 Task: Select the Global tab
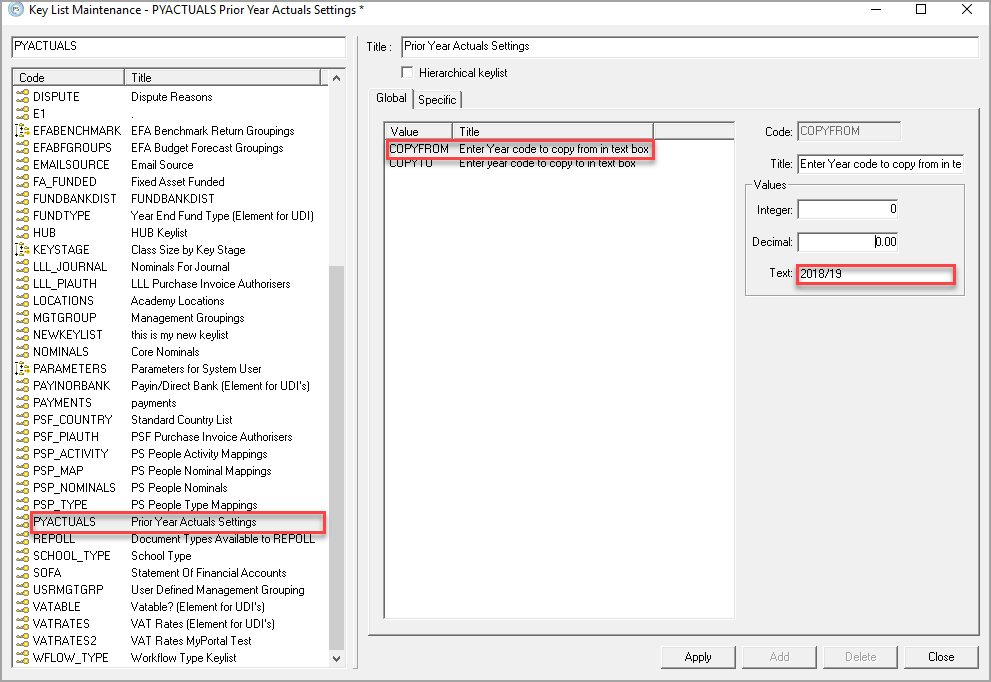(391, 98)
